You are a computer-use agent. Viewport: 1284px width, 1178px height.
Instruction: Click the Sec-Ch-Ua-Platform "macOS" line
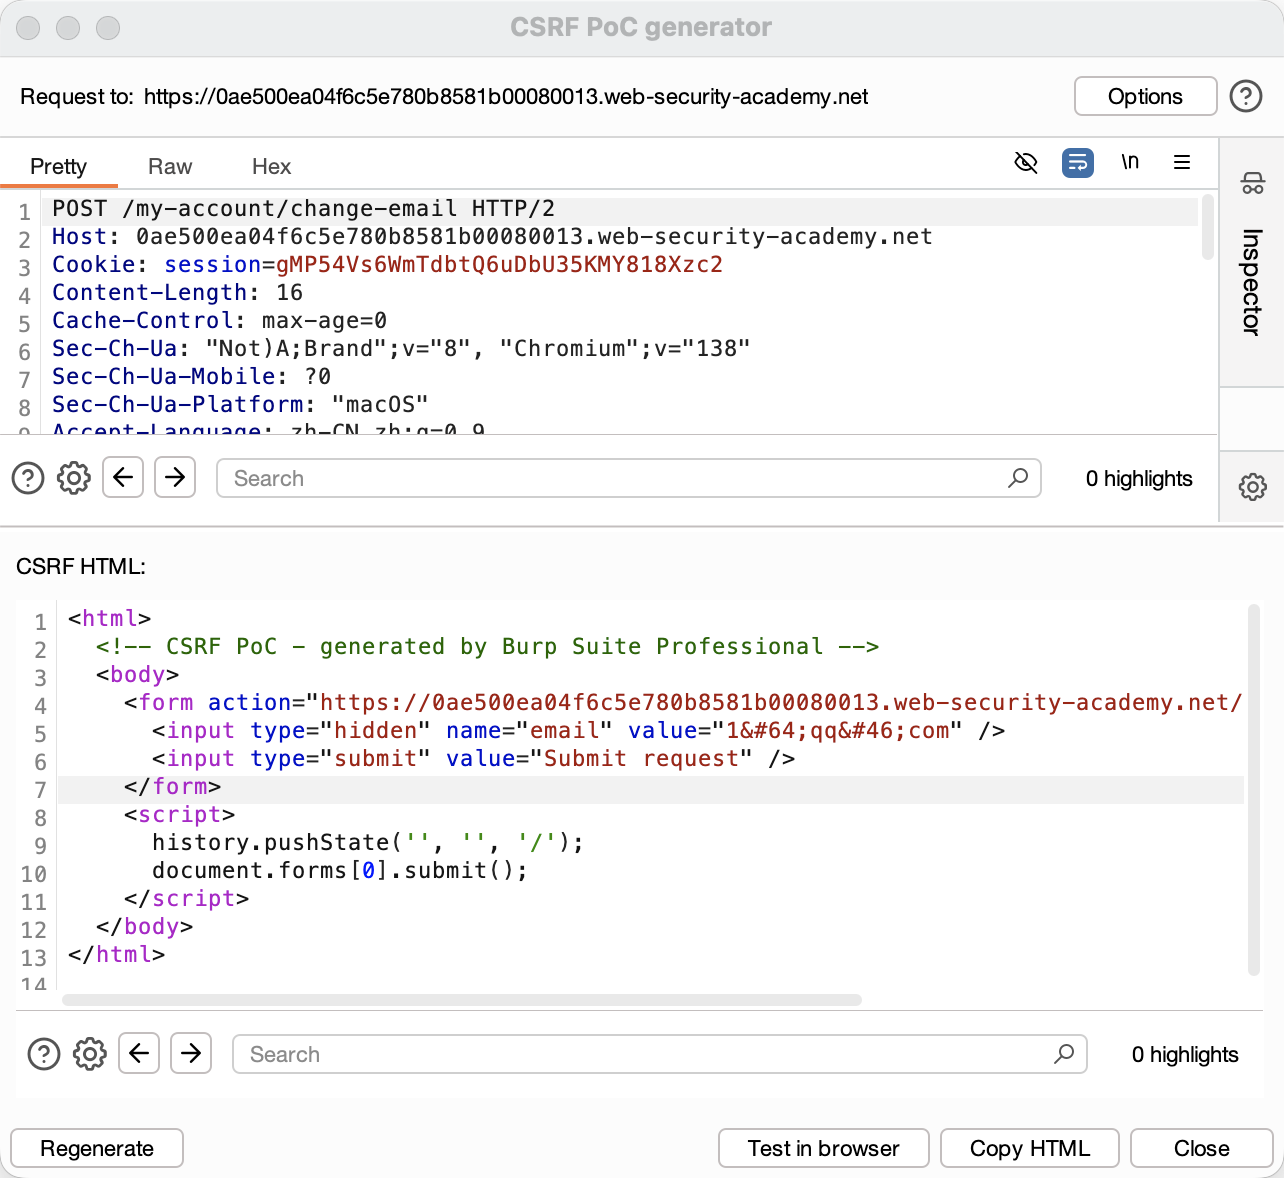click(x=240, y=405)
